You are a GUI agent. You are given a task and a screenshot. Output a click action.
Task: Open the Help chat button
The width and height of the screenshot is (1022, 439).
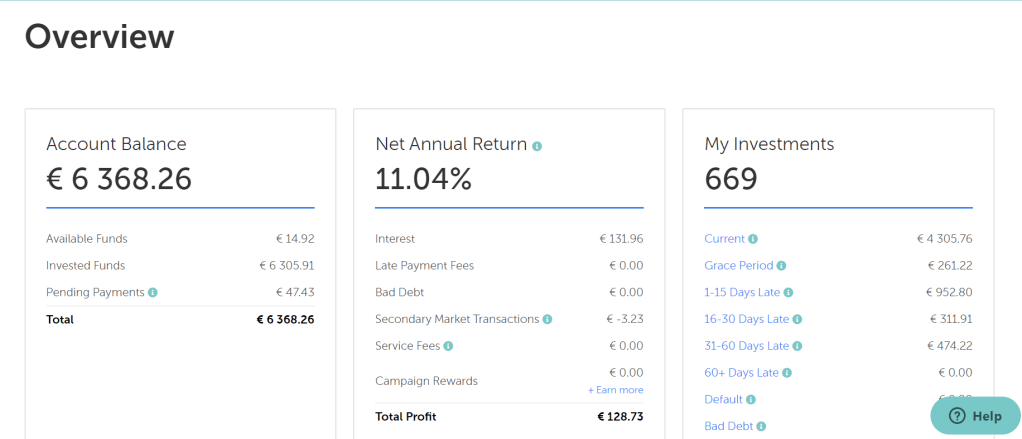click(975, 416)
